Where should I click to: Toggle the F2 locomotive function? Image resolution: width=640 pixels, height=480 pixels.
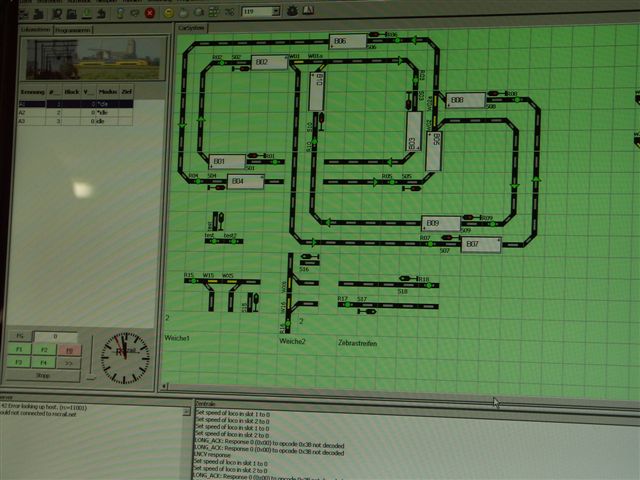pos(44,351)
